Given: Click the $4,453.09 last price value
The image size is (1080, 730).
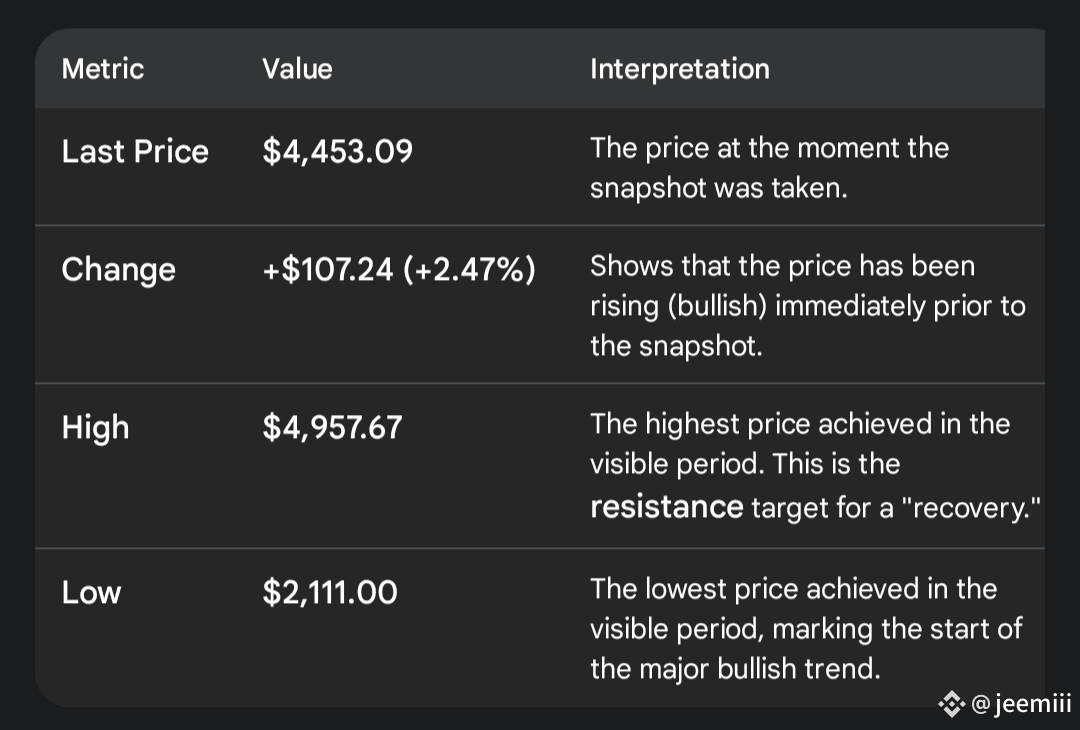Looking at the screenshot, I should click(x=337, y=152).
